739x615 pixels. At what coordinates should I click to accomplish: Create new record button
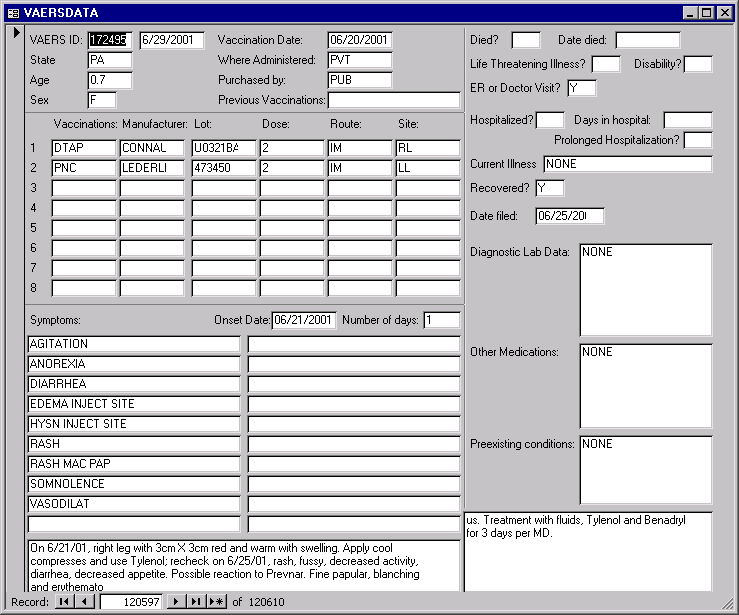pos(216,602)
